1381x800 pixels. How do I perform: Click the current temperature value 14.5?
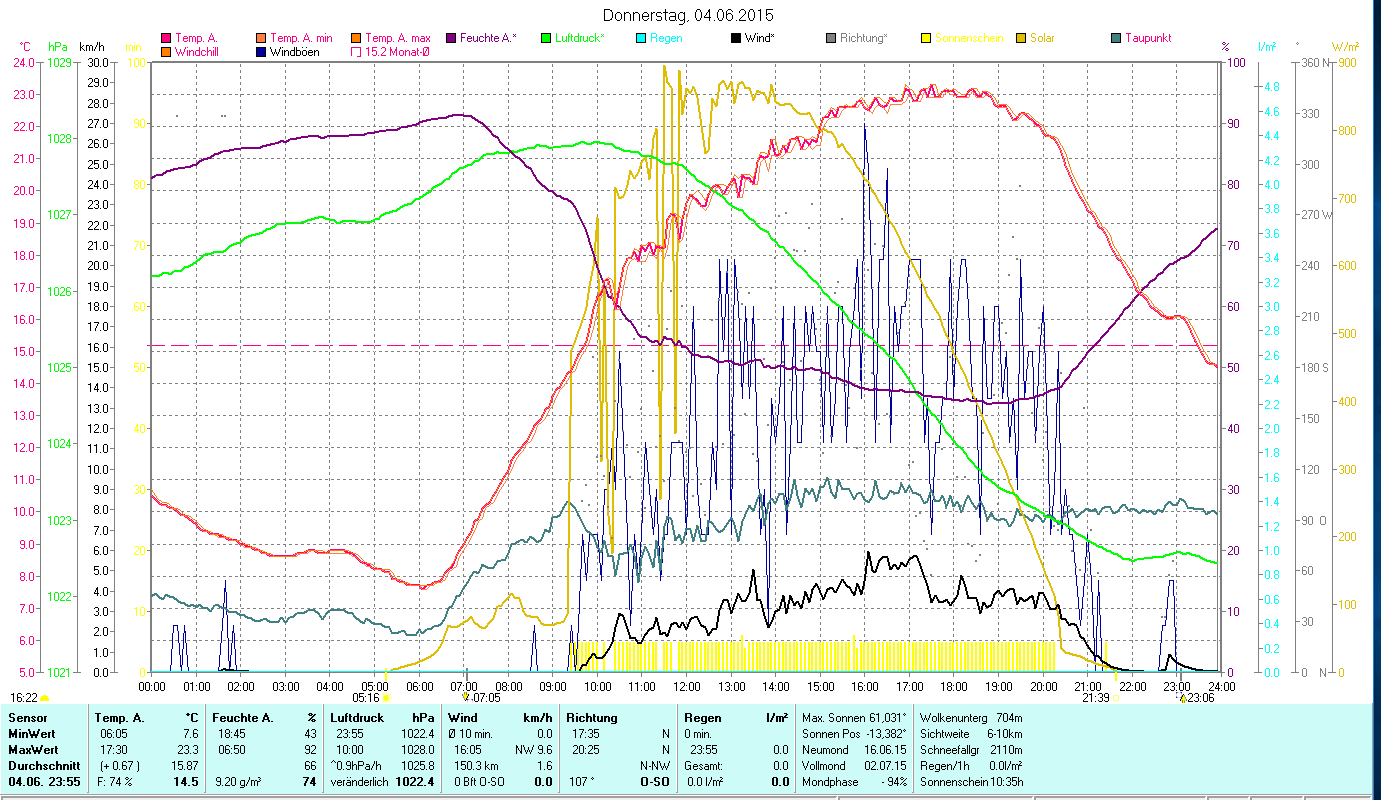(x=185, y=782)
